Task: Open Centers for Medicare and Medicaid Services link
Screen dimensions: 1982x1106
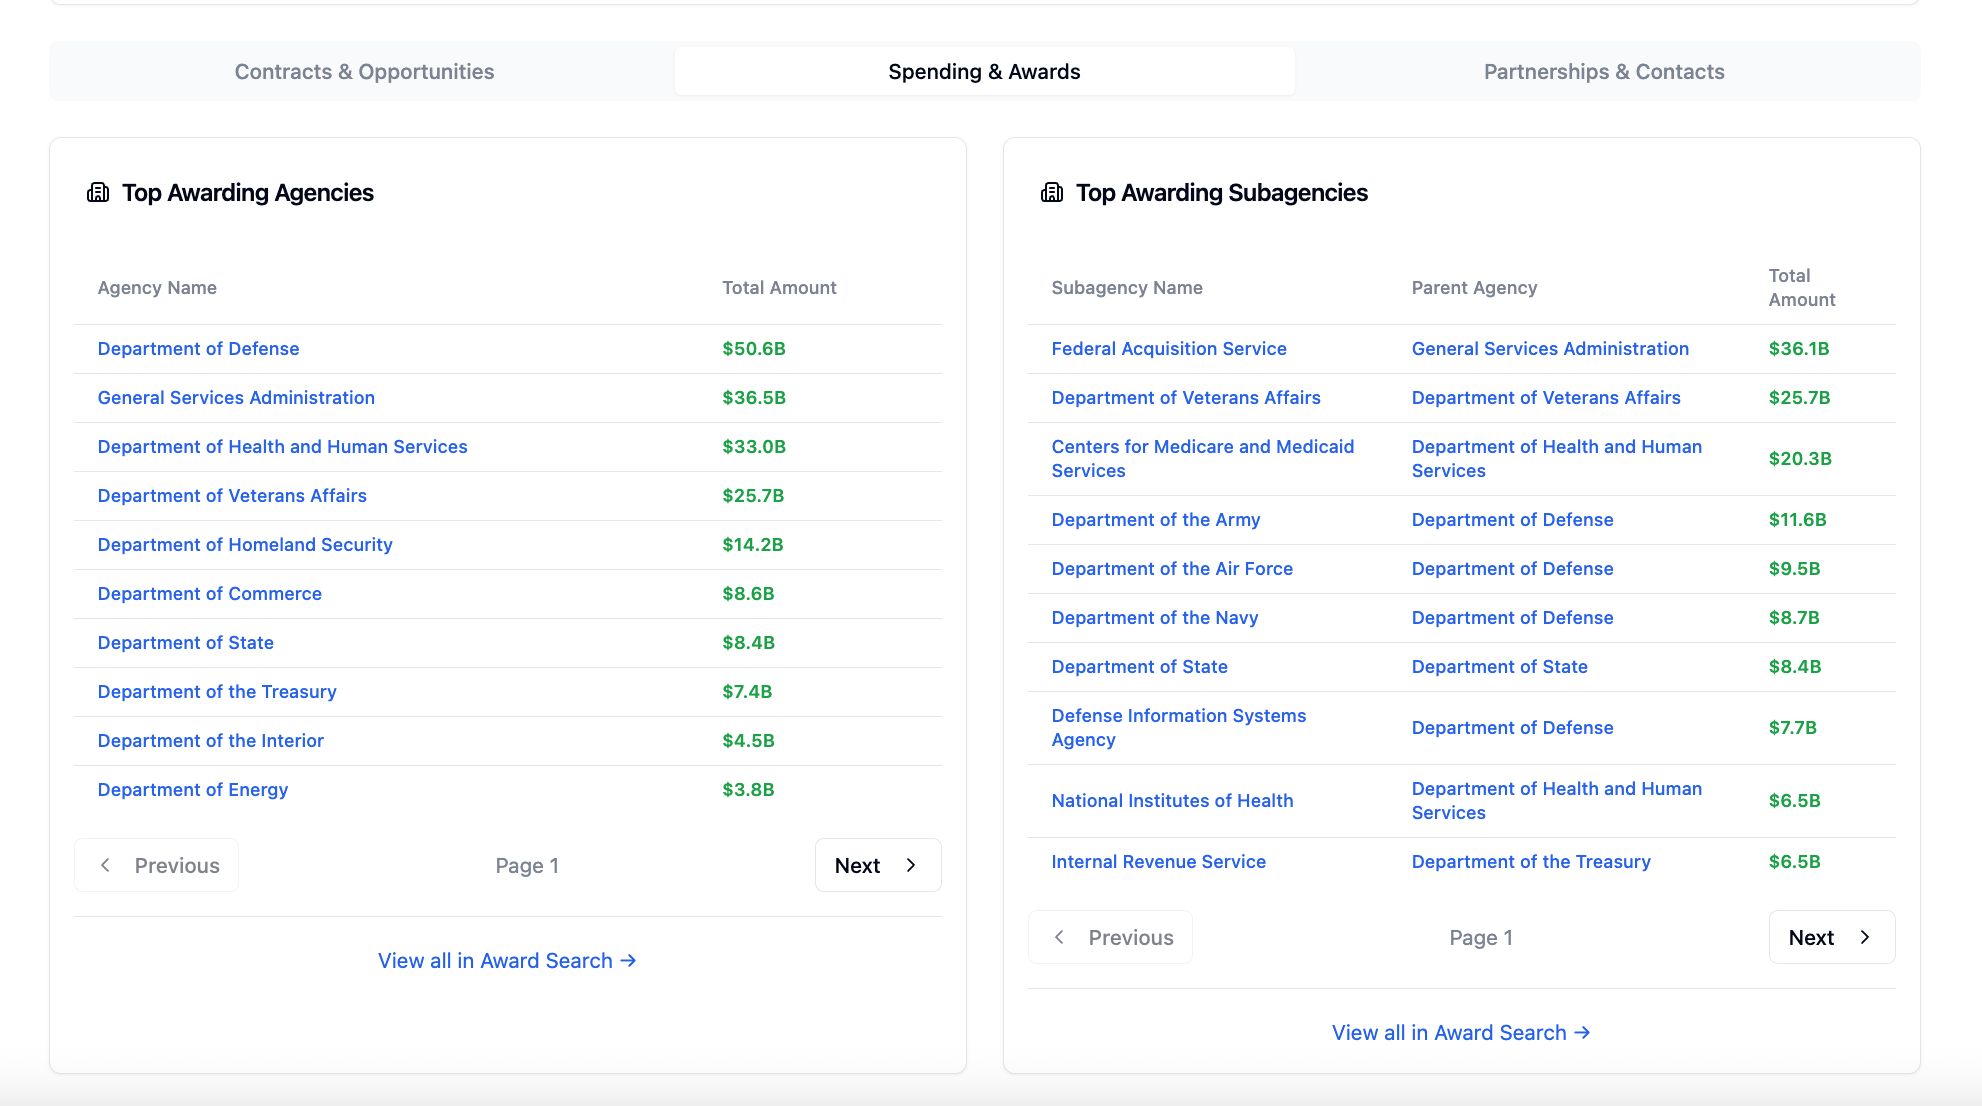Action: [1202, 458]
